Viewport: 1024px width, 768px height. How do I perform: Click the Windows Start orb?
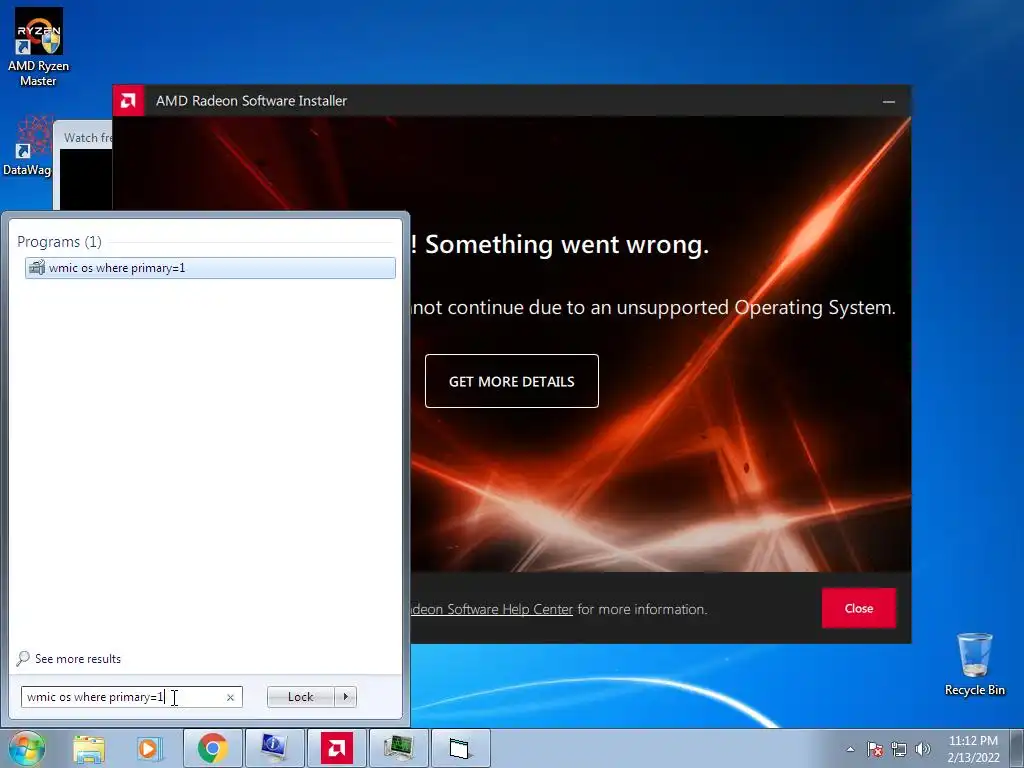tap(26, 748)
